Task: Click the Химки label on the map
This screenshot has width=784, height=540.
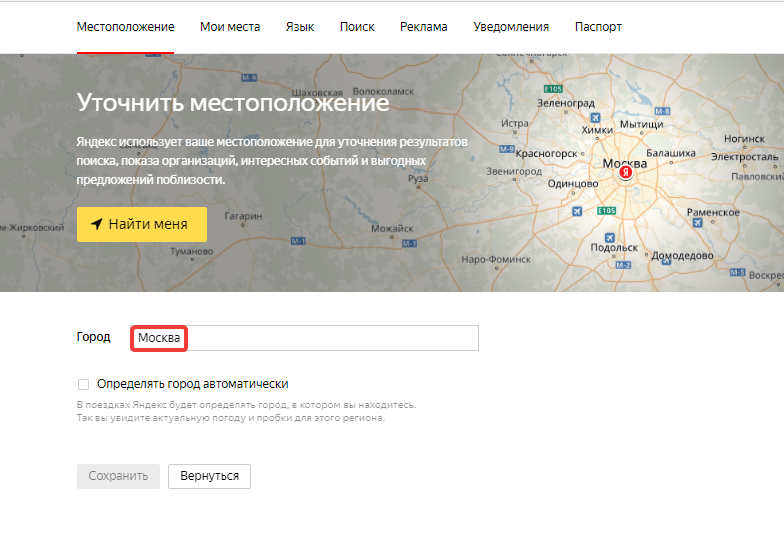Action: [597, 130]
